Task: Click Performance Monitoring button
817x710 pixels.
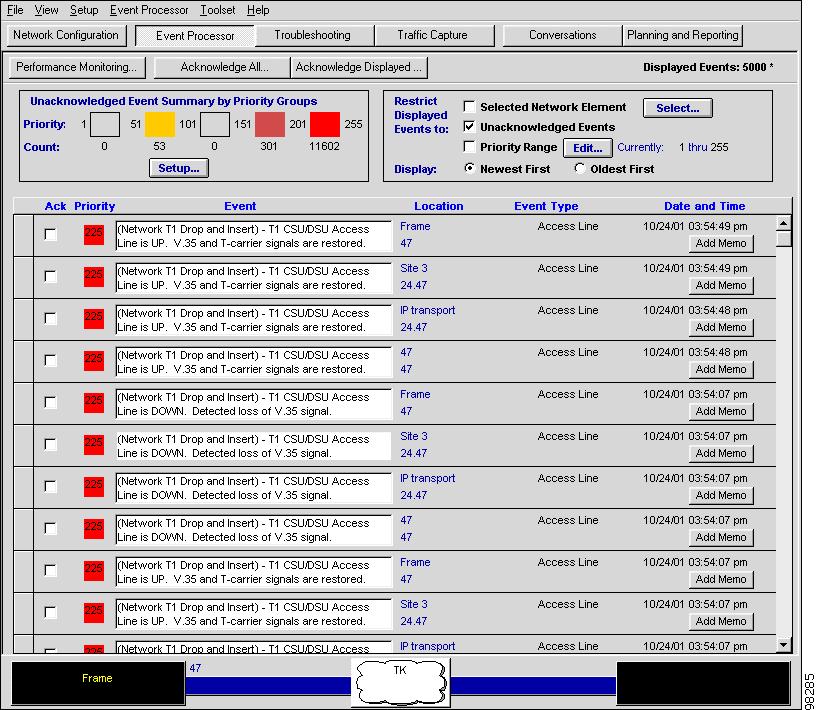Action: pyautogui.click(x=77, y=67)
